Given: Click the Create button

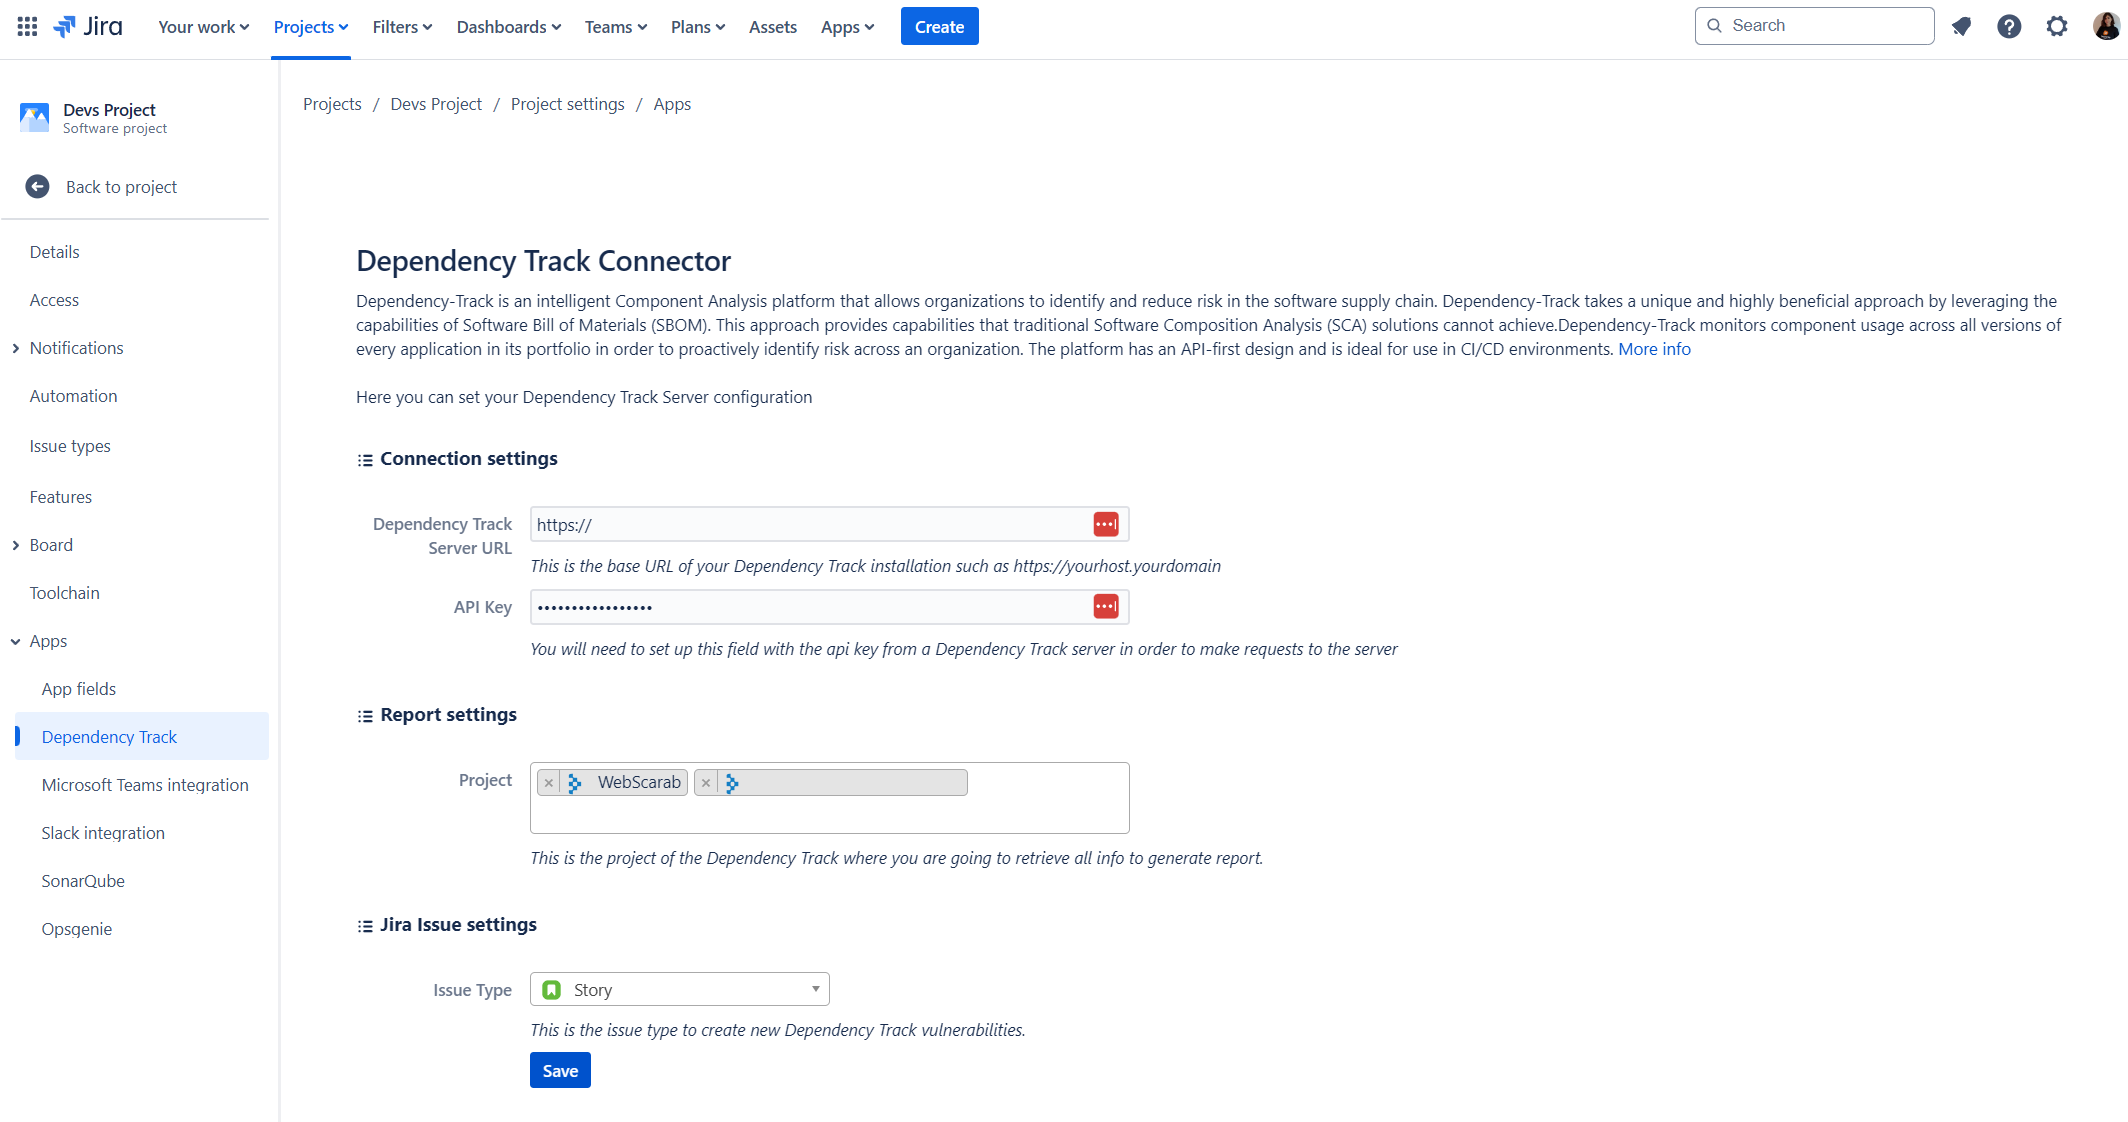Looking at the screenshot, I should (x=939, y=27).
